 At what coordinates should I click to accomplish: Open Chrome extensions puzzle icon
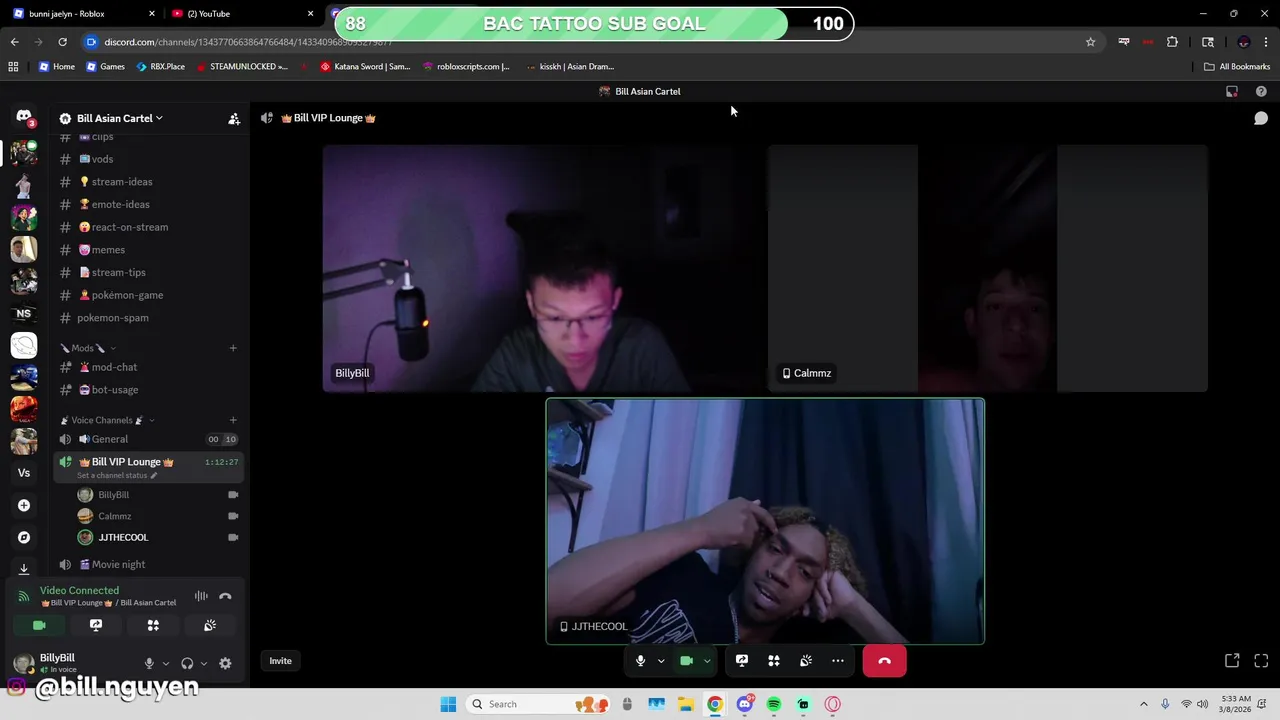[1172, 42]
